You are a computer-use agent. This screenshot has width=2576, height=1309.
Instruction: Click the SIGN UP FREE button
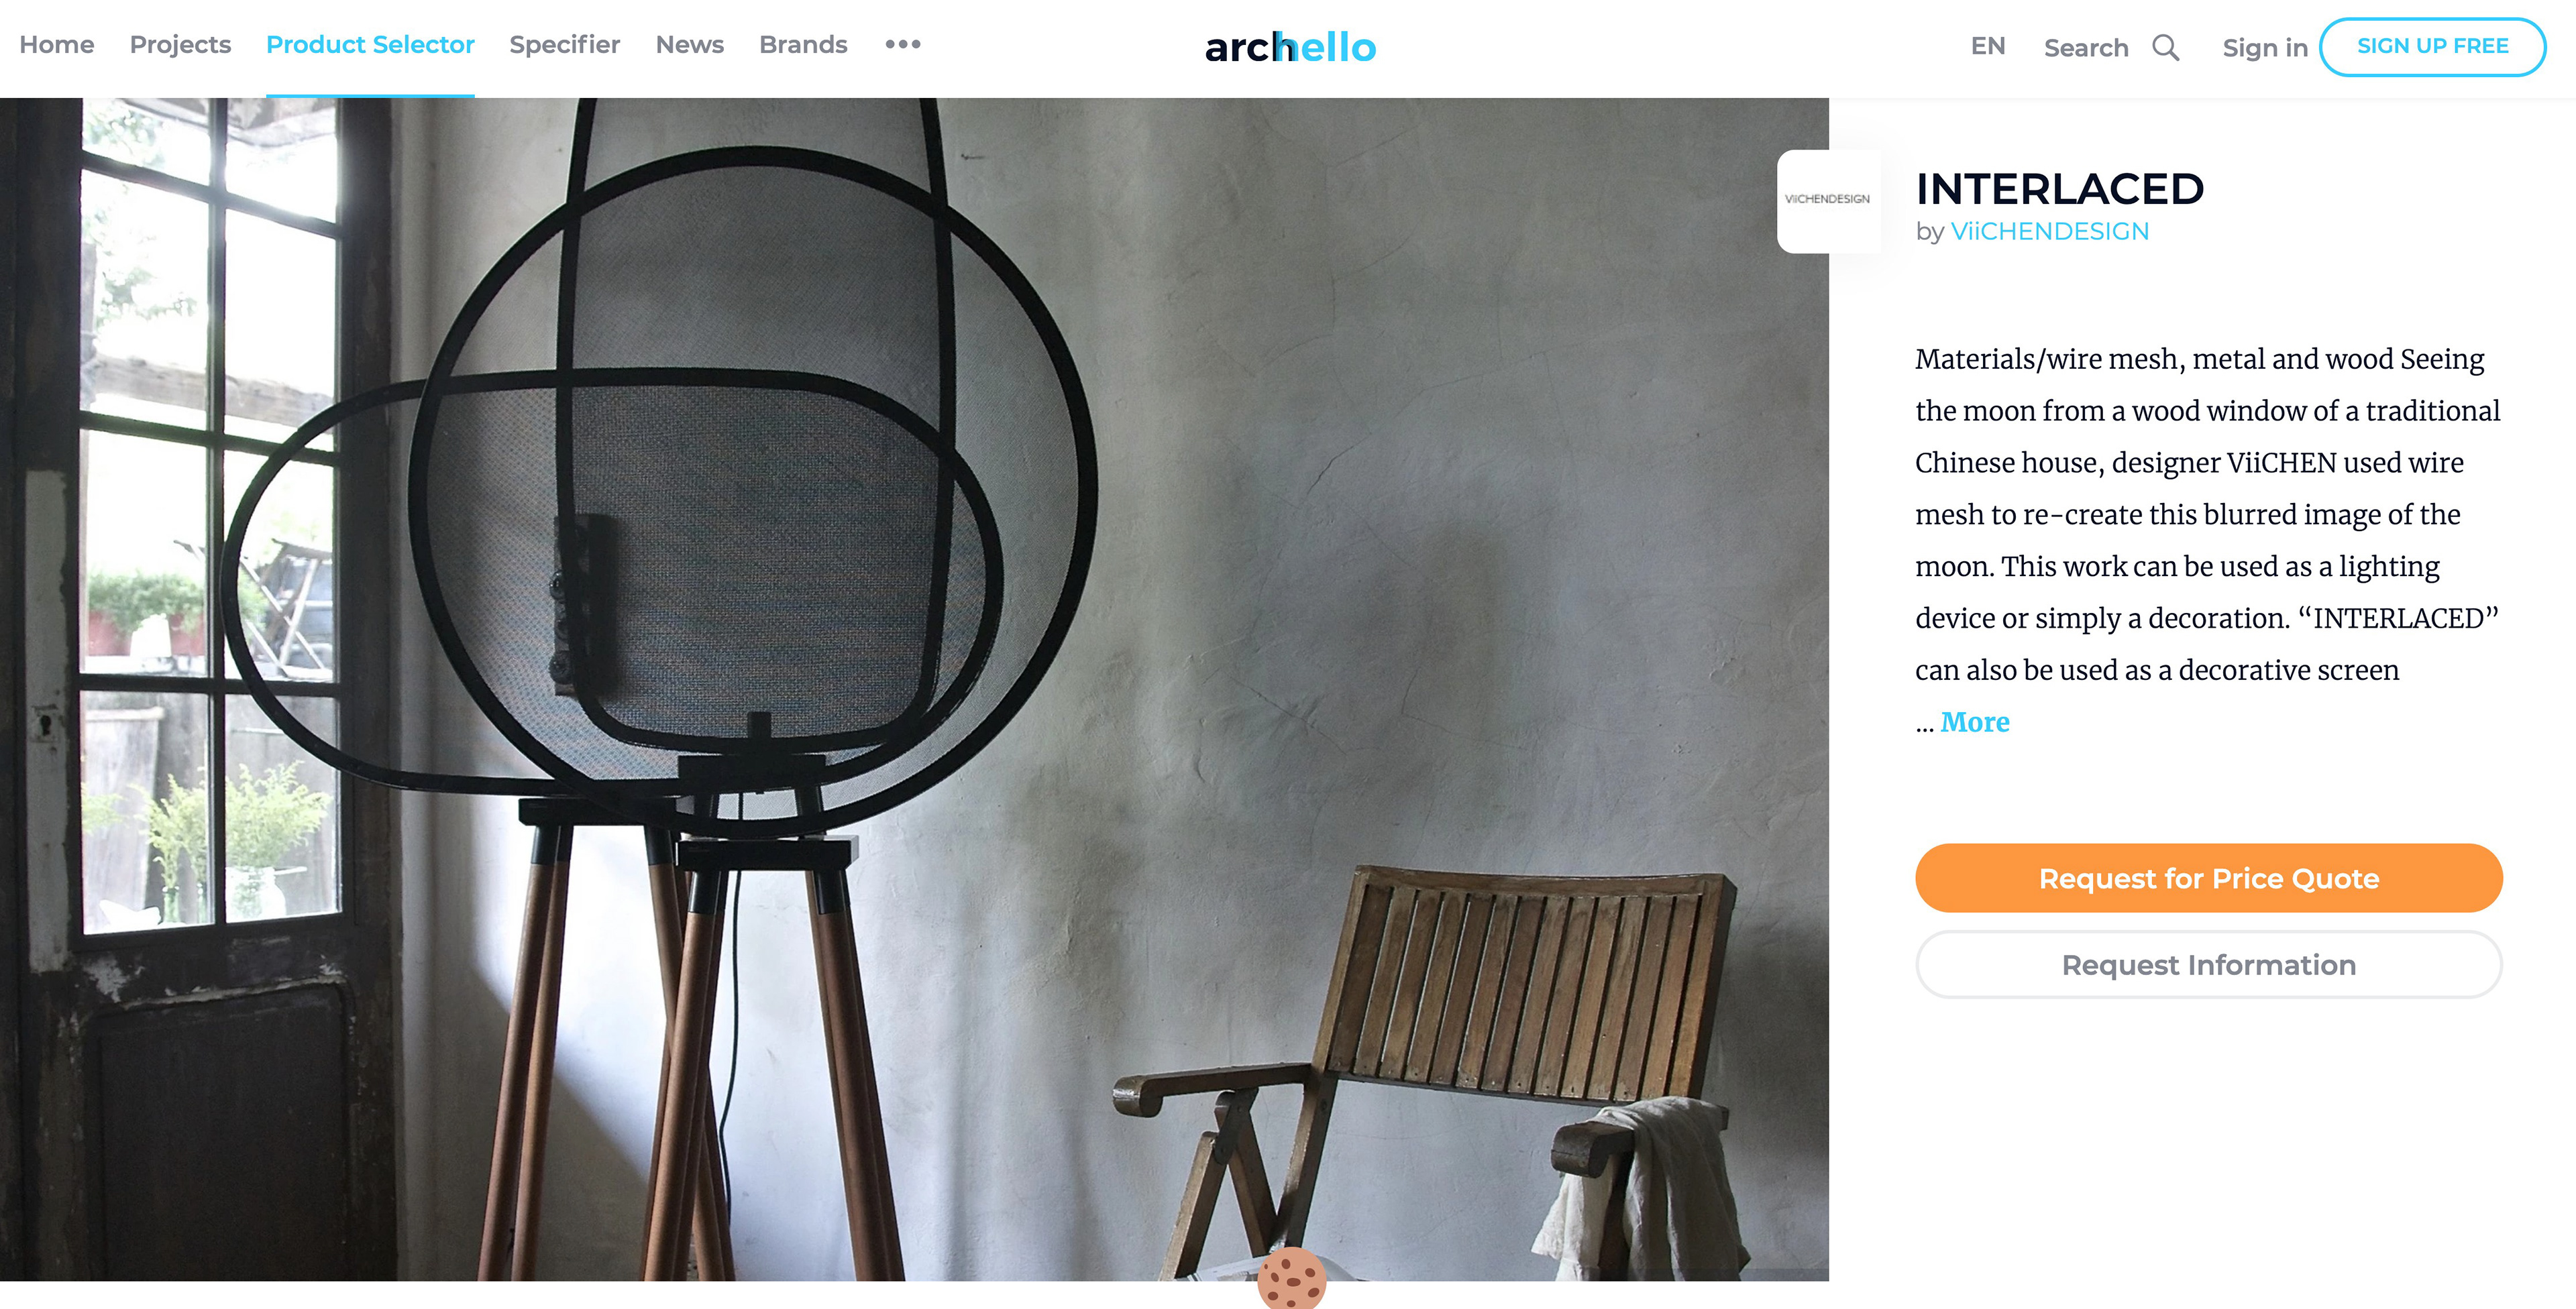tap(2432, 46)
